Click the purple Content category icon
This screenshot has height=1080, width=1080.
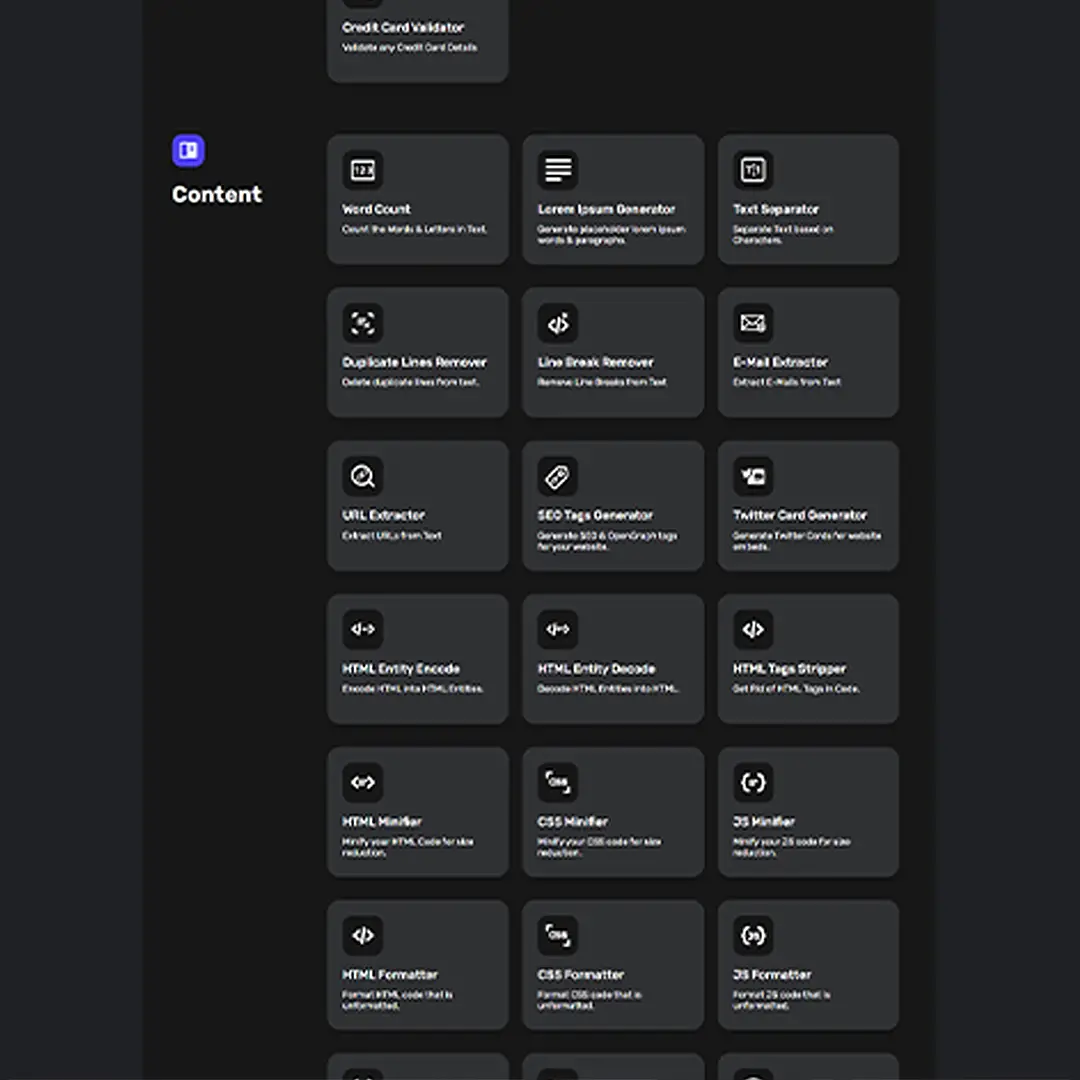tap(188, 150)
